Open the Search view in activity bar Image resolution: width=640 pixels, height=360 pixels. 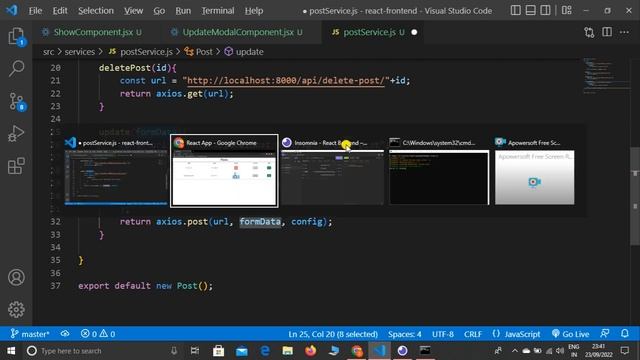tap(16, 69)
